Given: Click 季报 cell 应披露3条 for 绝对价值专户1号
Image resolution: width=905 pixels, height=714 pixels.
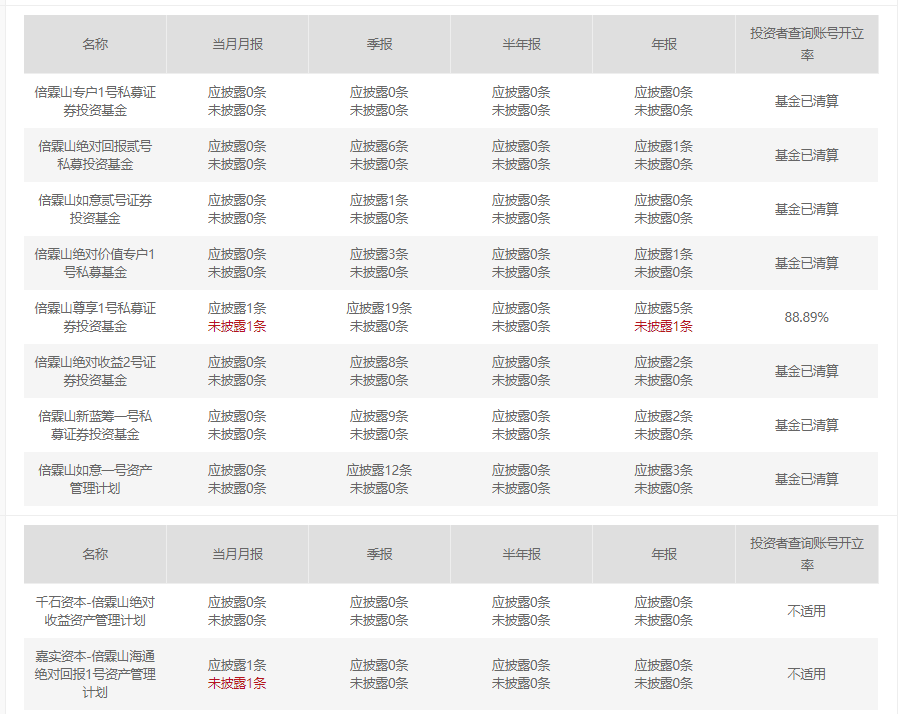Looking at the screenshot, I should tap(379, 263).
